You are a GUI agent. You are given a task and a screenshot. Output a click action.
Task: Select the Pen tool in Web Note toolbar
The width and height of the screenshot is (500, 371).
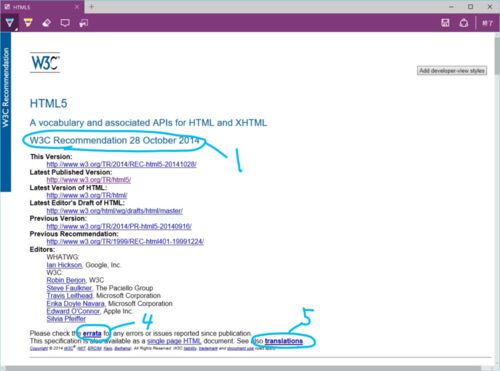click(9, 23)
